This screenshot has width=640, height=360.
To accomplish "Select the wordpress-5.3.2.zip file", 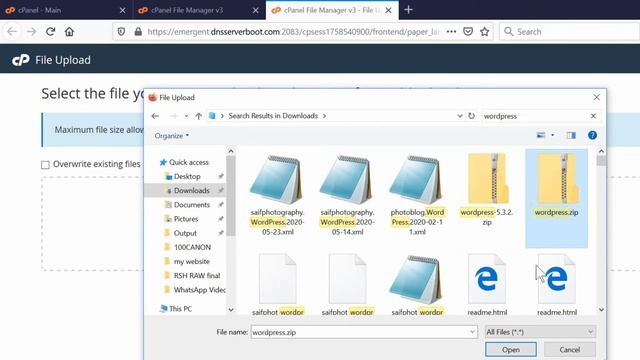I will [487, 189].
